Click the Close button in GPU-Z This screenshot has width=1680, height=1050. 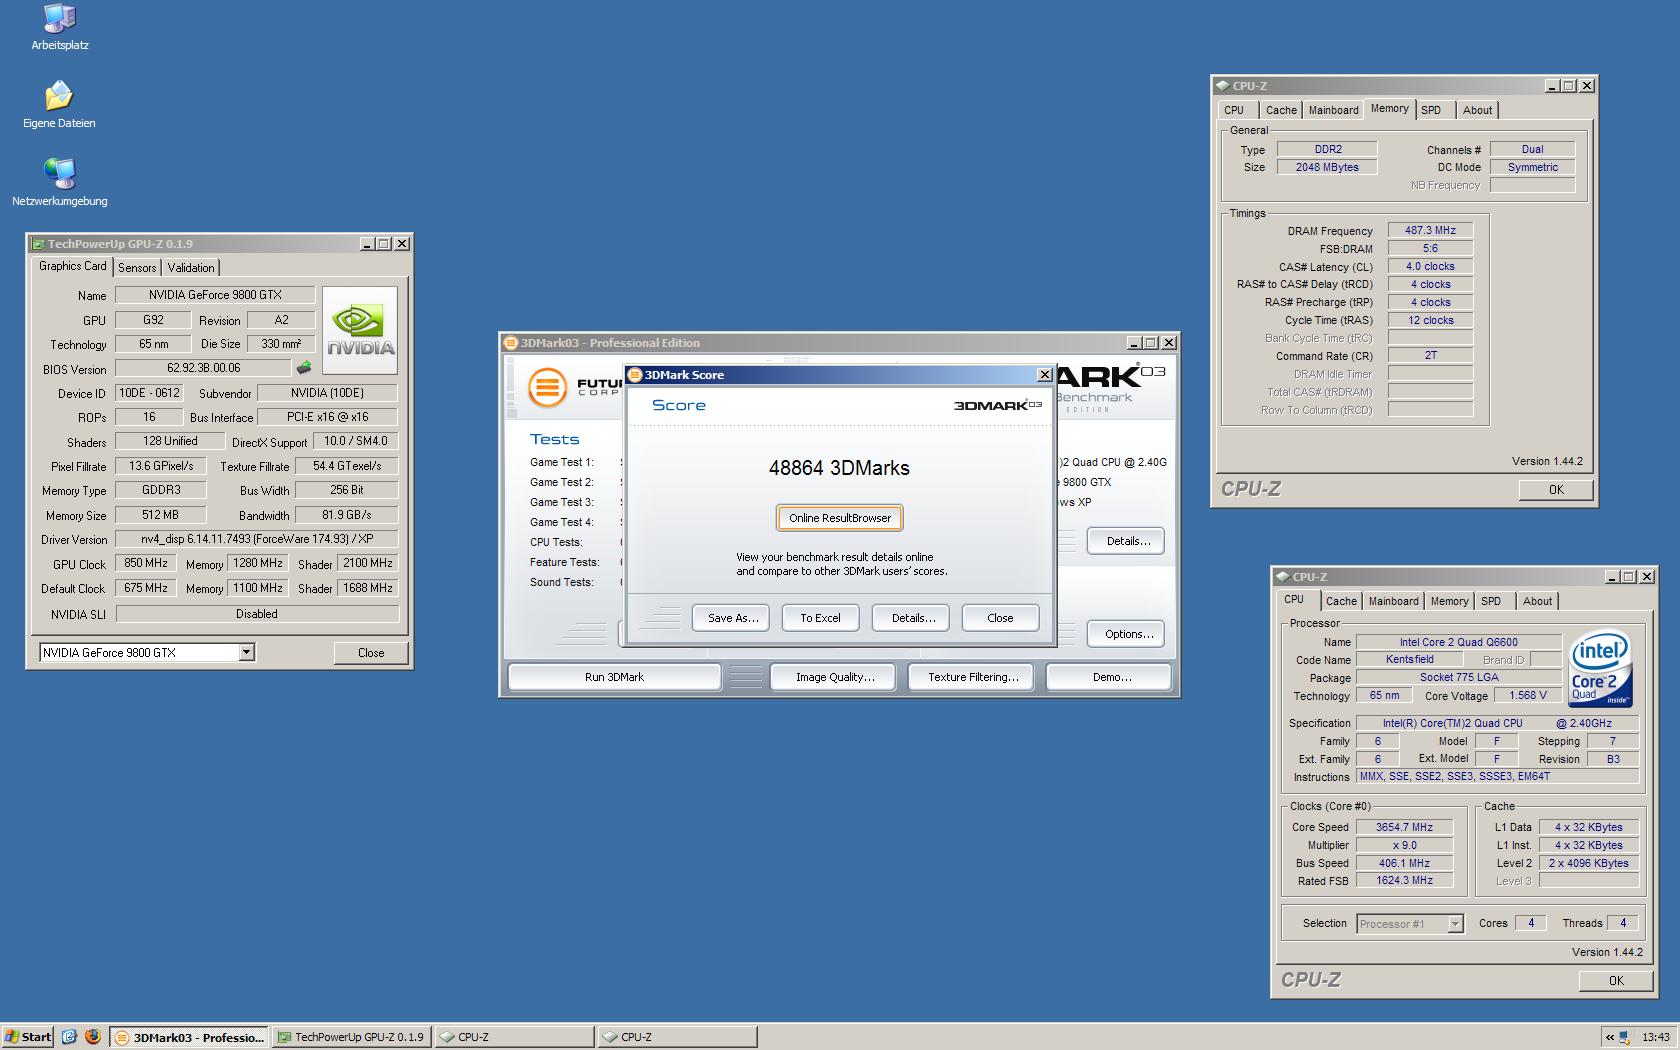pyautogui.click(x=371, y=653)
